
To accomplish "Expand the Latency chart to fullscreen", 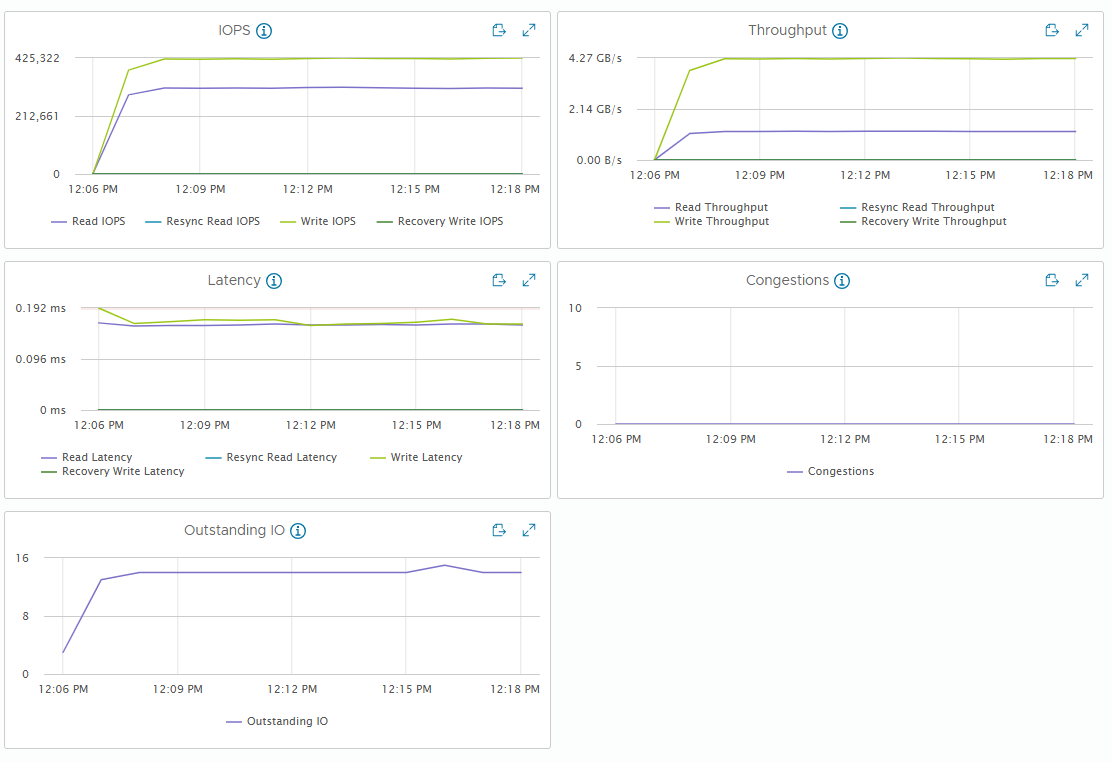I will [529, 280].
